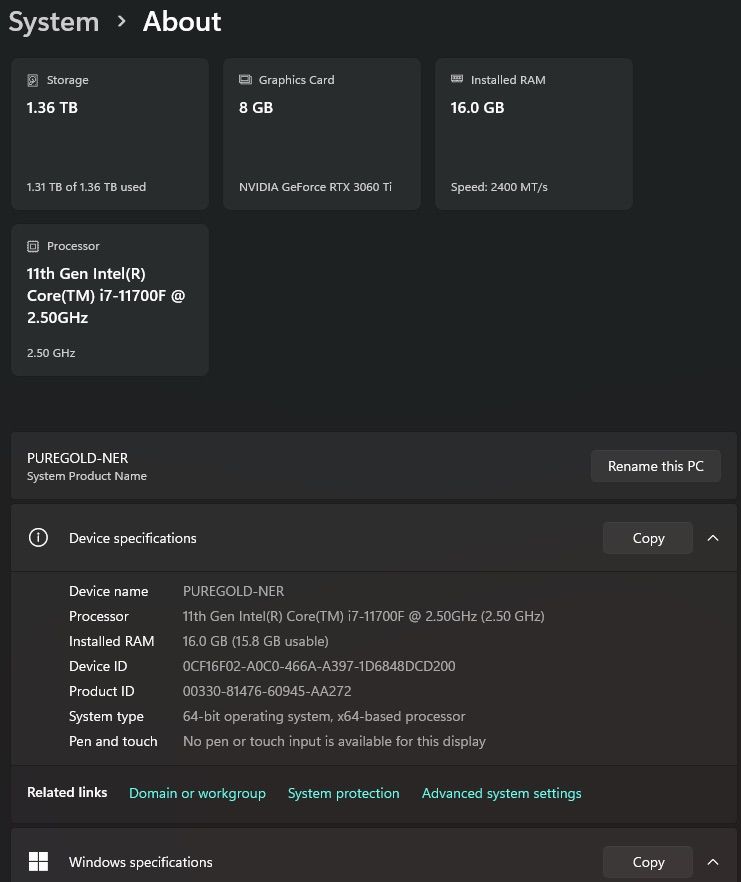The image size is (741, 882).
Task: Click the Storage disk icon
Action: coord(33,80)
